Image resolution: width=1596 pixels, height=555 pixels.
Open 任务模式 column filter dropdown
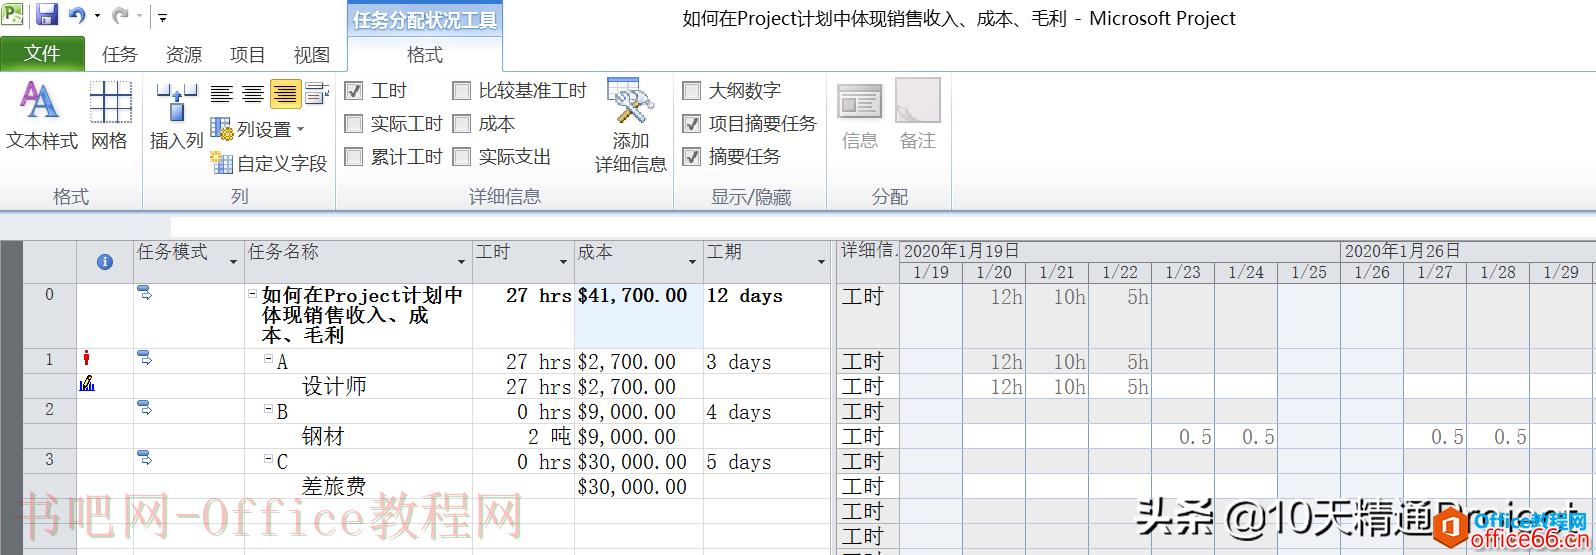click(x=234, y=262)
